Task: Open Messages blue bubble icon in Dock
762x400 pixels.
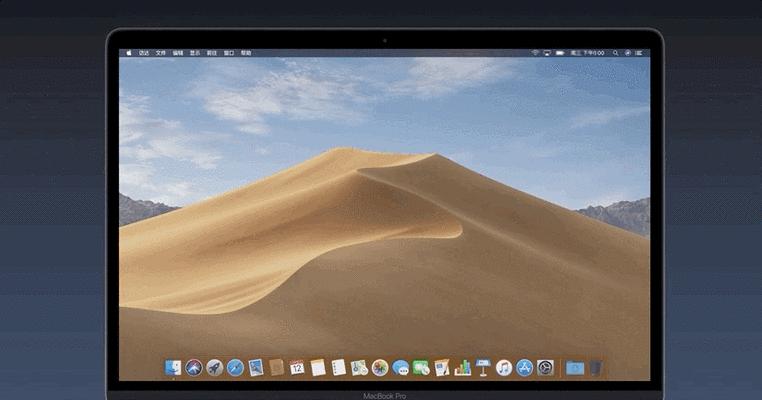Action: pos(401,368)
